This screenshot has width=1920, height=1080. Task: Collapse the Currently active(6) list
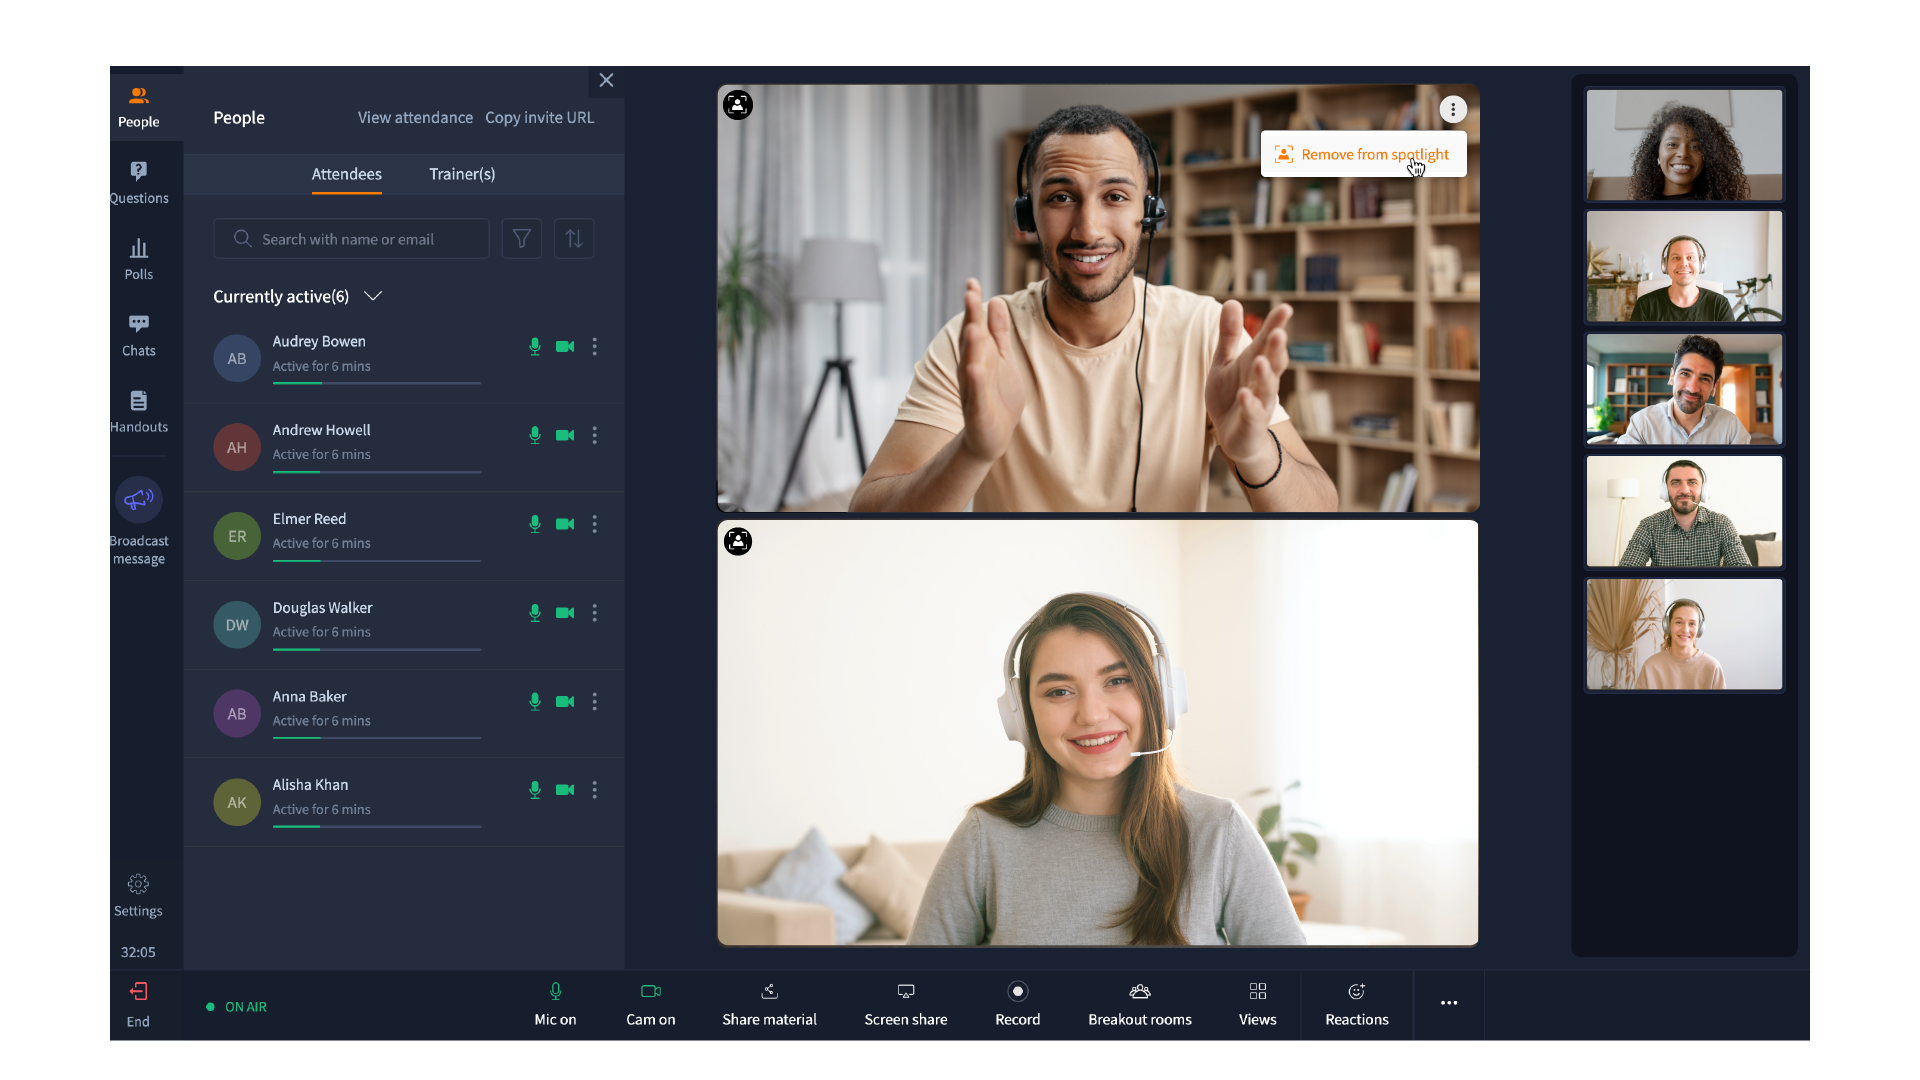[373, 296]
